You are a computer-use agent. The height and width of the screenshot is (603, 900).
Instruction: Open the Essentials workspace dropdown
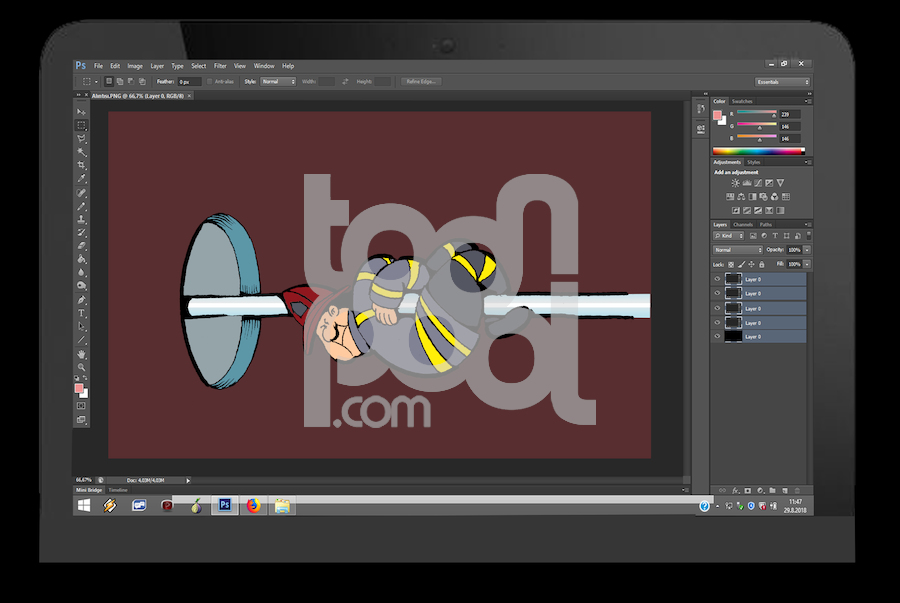point(782,81)
